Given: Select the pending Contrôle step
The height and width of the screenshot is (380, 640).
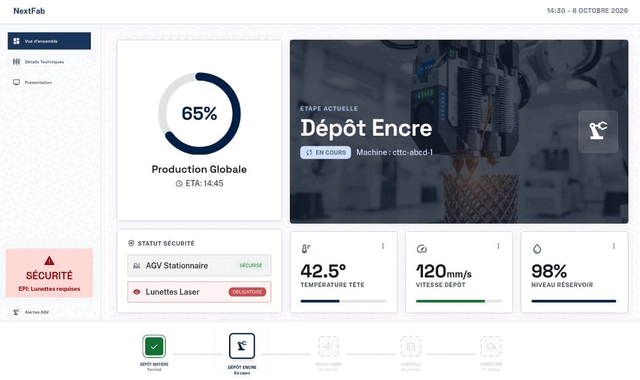Looking at the screenshot, I should [x=411, y=347].
